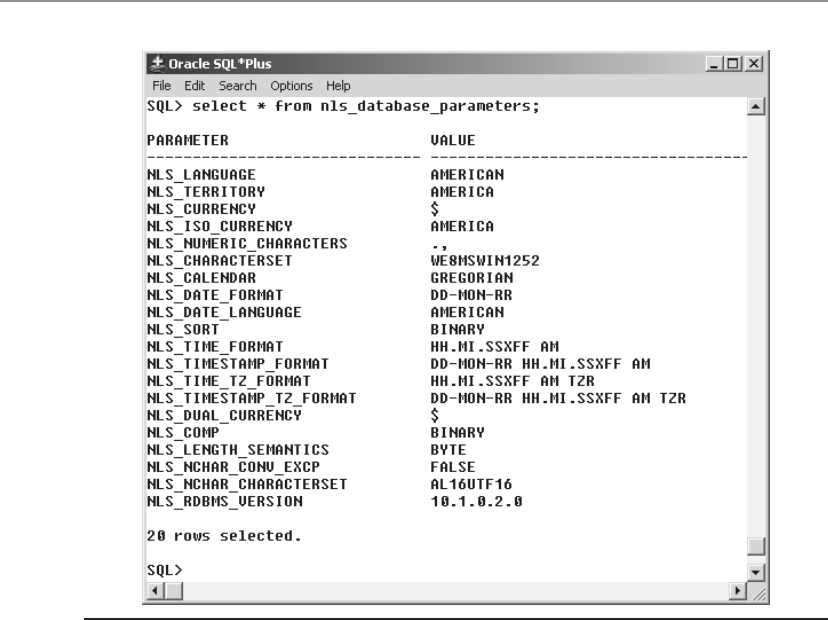828x620 pixels.
Task: Click the DD-MON-RR HH.MI.SSXFF AM TZR value
Action: coord(558,398)
